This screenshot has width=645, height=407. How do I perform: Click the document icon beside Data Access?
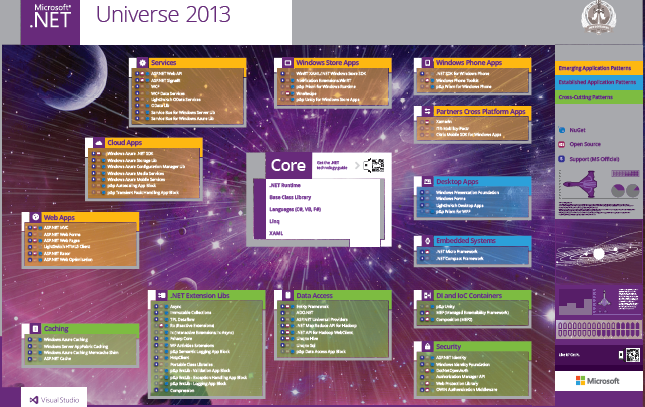click(288, 295)
